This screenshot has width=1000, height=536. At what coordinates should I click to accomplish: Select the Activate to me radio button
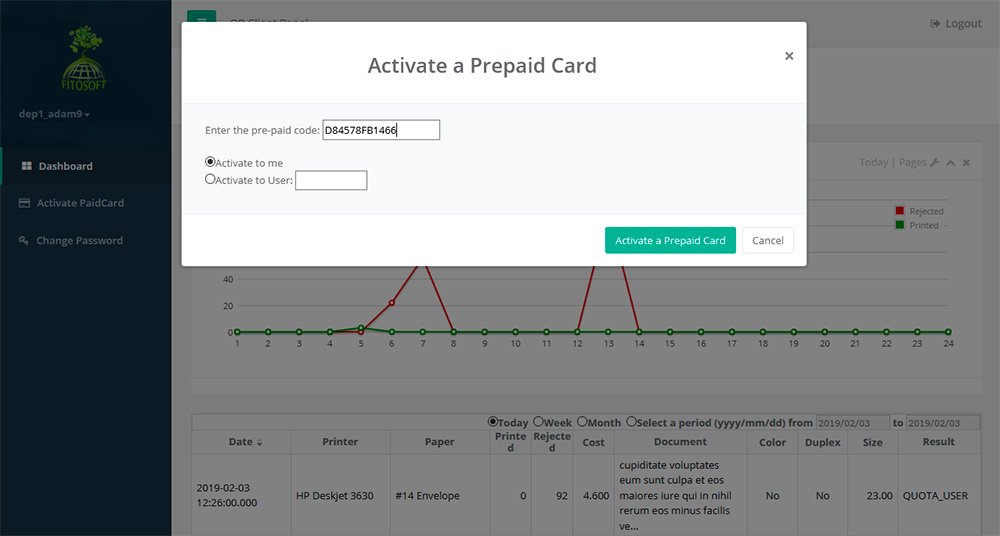click(x=210, y=162)
